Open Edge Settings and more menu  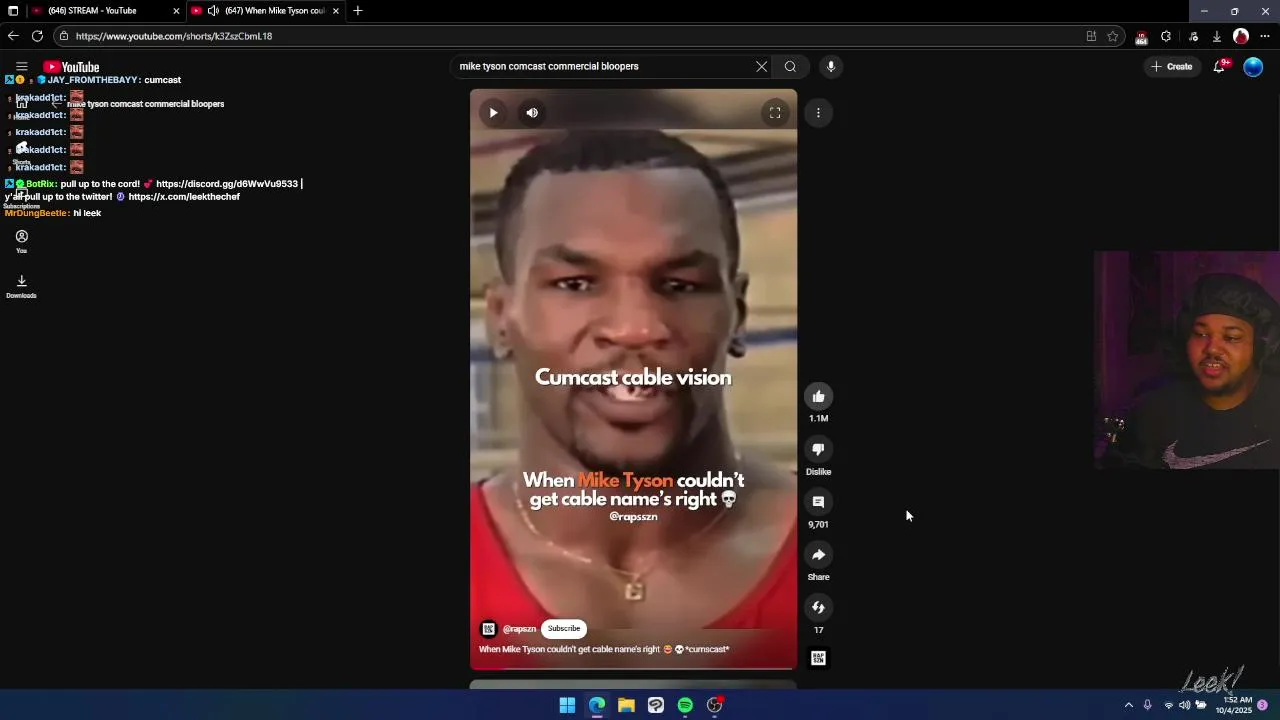tap(1265, 36)
